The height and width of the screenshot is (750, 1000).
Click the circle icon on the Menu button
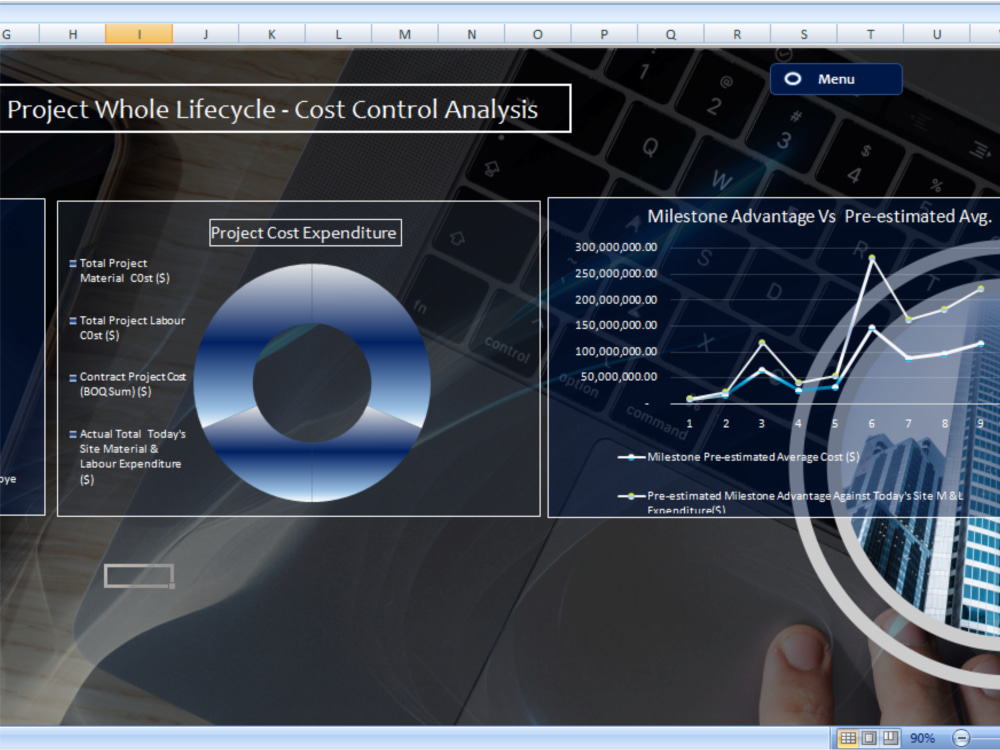click(793, 79)
